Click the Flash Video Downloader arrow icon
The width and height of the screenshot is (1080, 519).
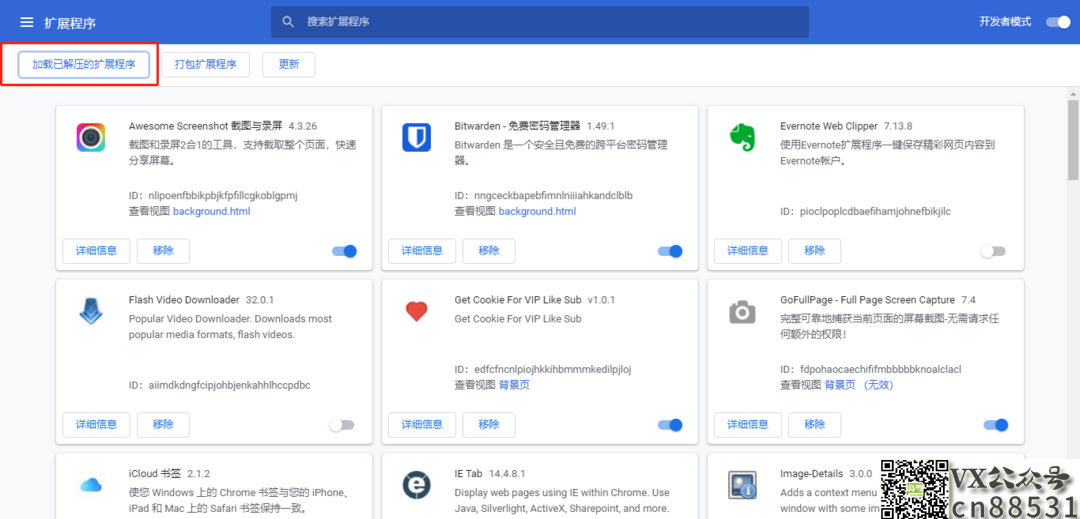click(x=91, y=311)
